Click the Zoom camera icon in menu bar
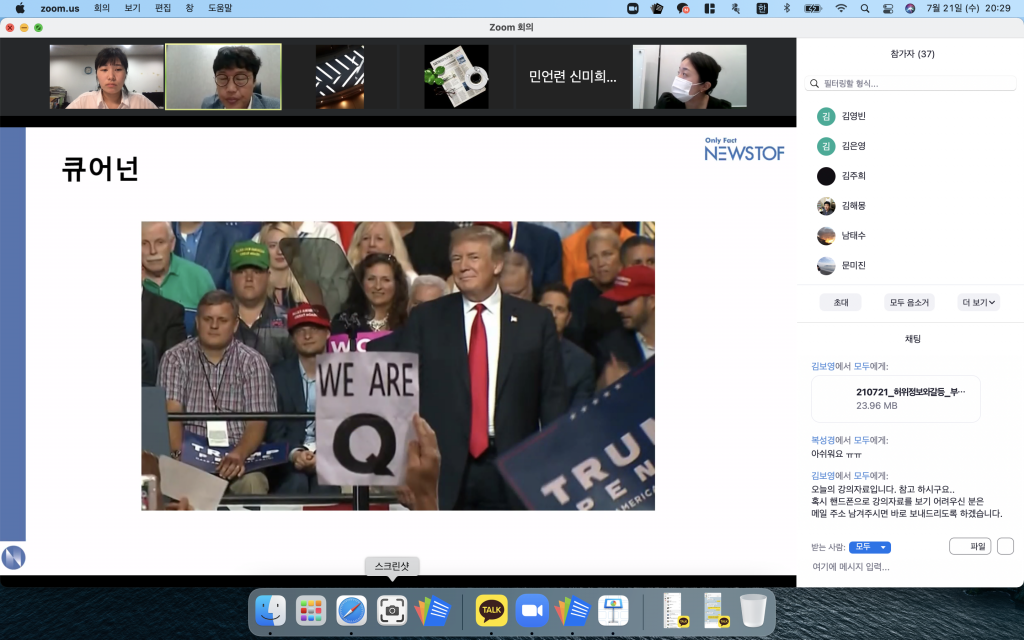1024x640 pixels. point(632,8)
